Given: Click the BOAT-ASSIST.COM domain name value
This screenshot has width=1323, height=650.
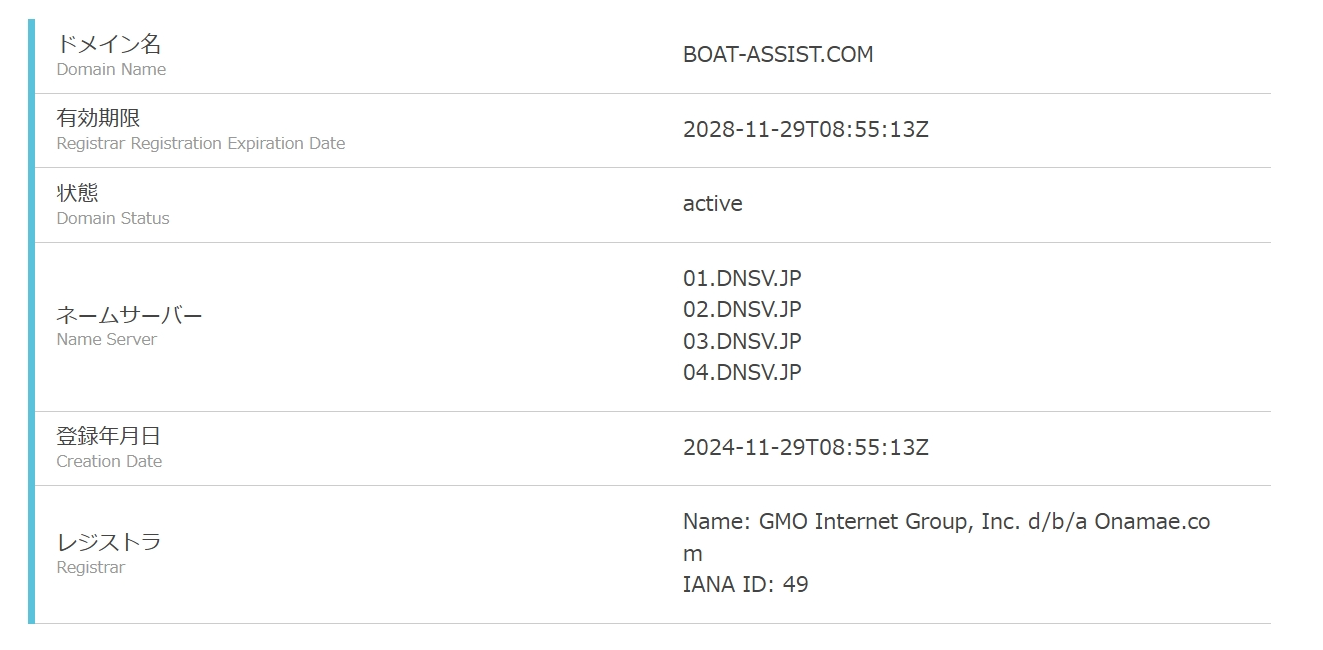Looking at the screenshot, I should tap(777, 55).
